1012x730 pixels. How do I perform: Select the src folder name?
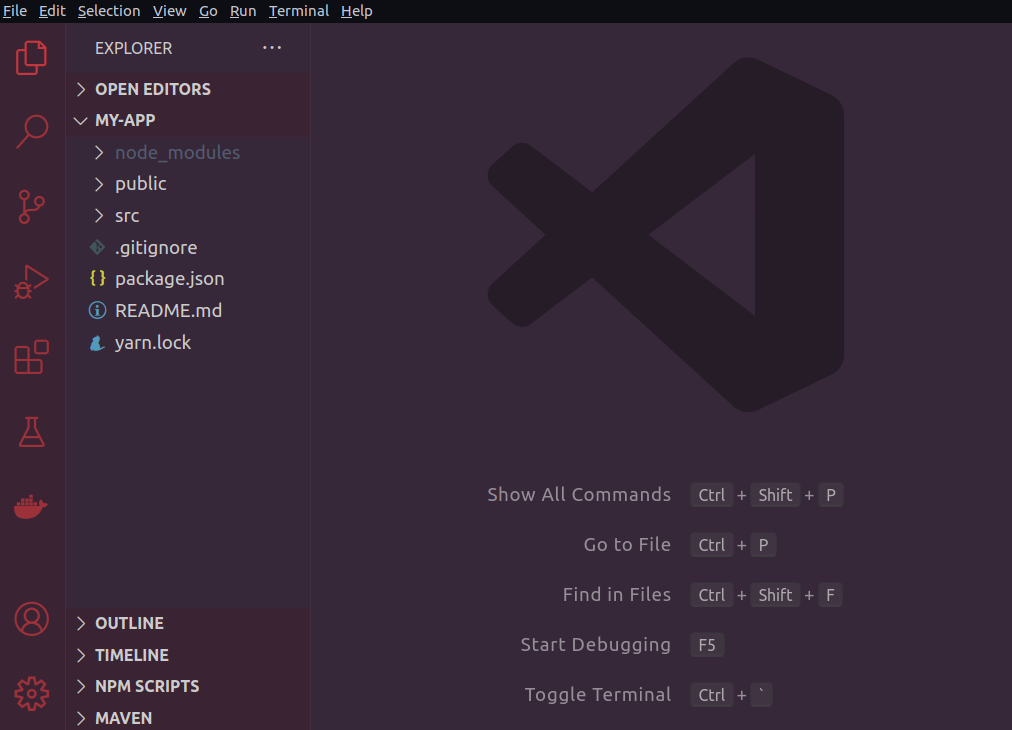(127, 216)
